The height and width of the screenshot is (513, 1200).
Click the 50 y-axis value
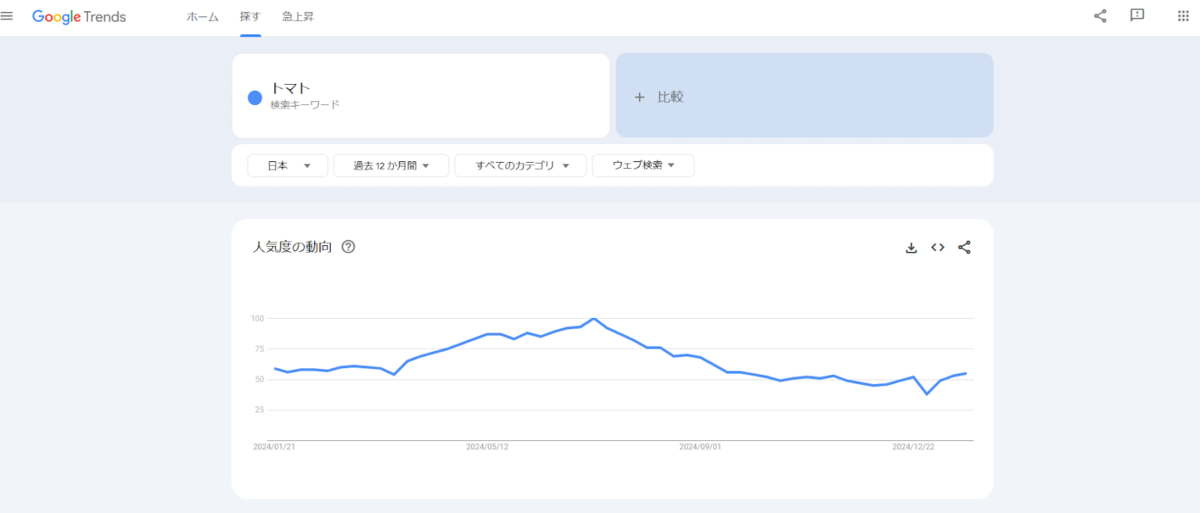pyautogui.click(x=258, y=379)
